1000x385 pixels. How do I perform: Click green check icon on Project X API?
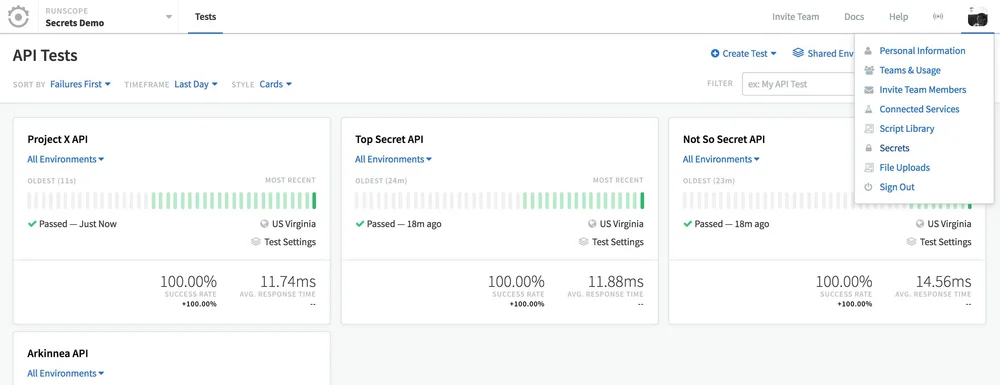click(x=32, y=224)
